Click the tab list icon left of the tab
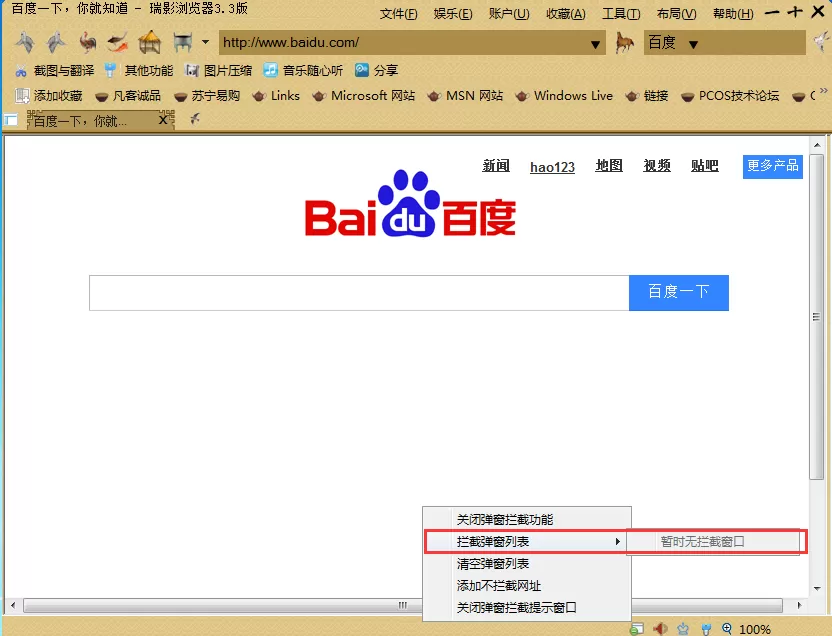Viewport: 832px width, 636px height. (11, 120)
